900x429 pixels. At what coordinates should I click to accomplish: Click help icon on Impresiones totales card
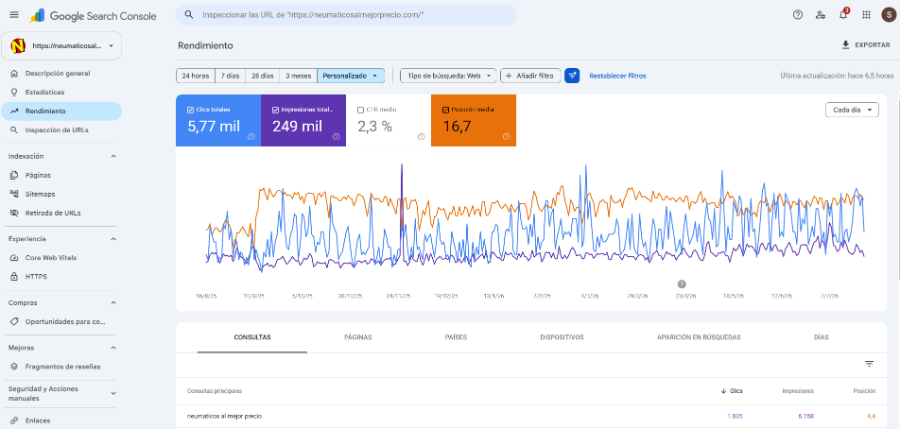336,137
